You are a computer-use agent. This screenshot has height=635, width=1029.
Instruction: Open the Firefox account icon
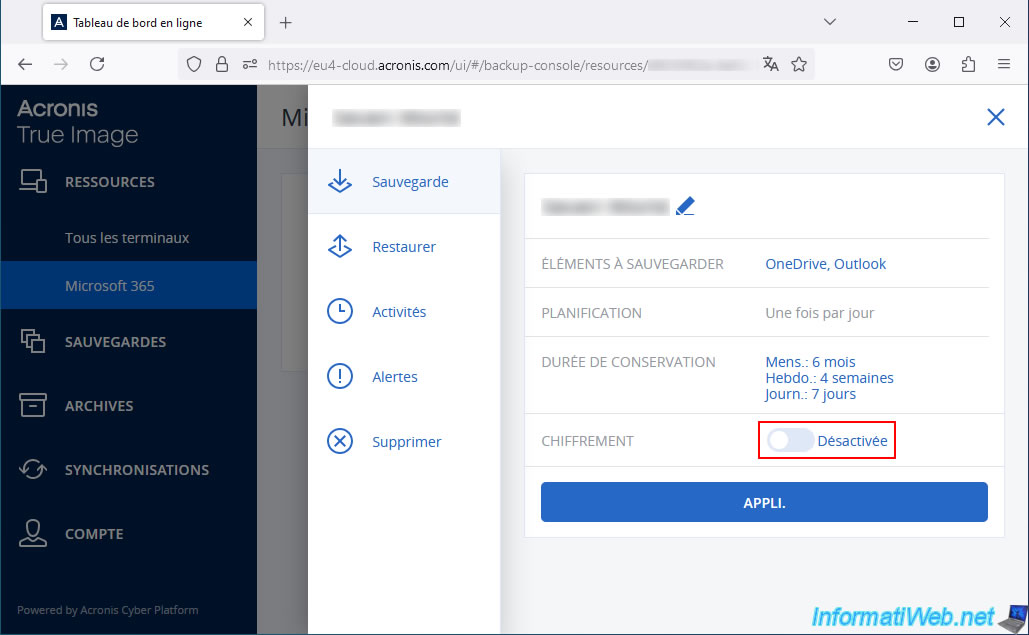(x=932, y=64)
